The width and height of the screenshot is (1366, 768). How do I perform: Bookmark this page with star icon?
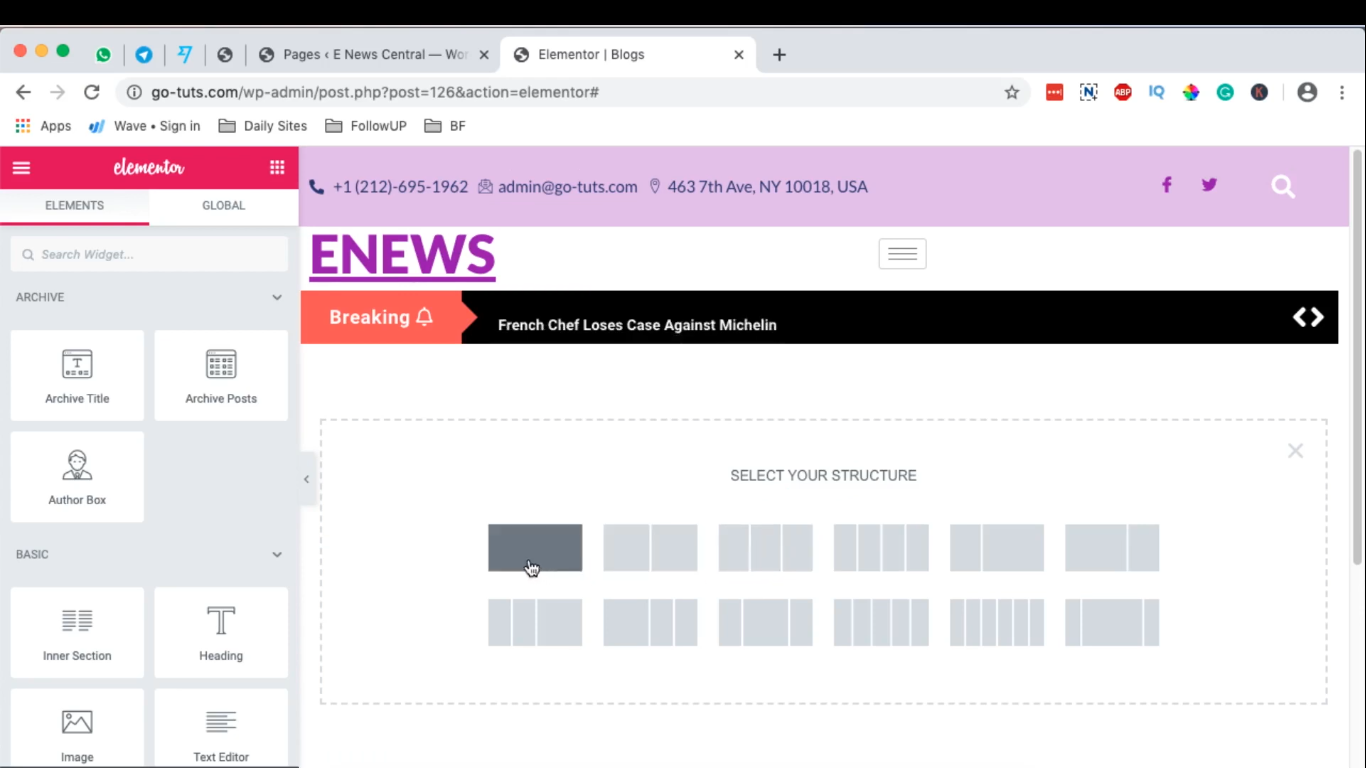coord(1011,92)
